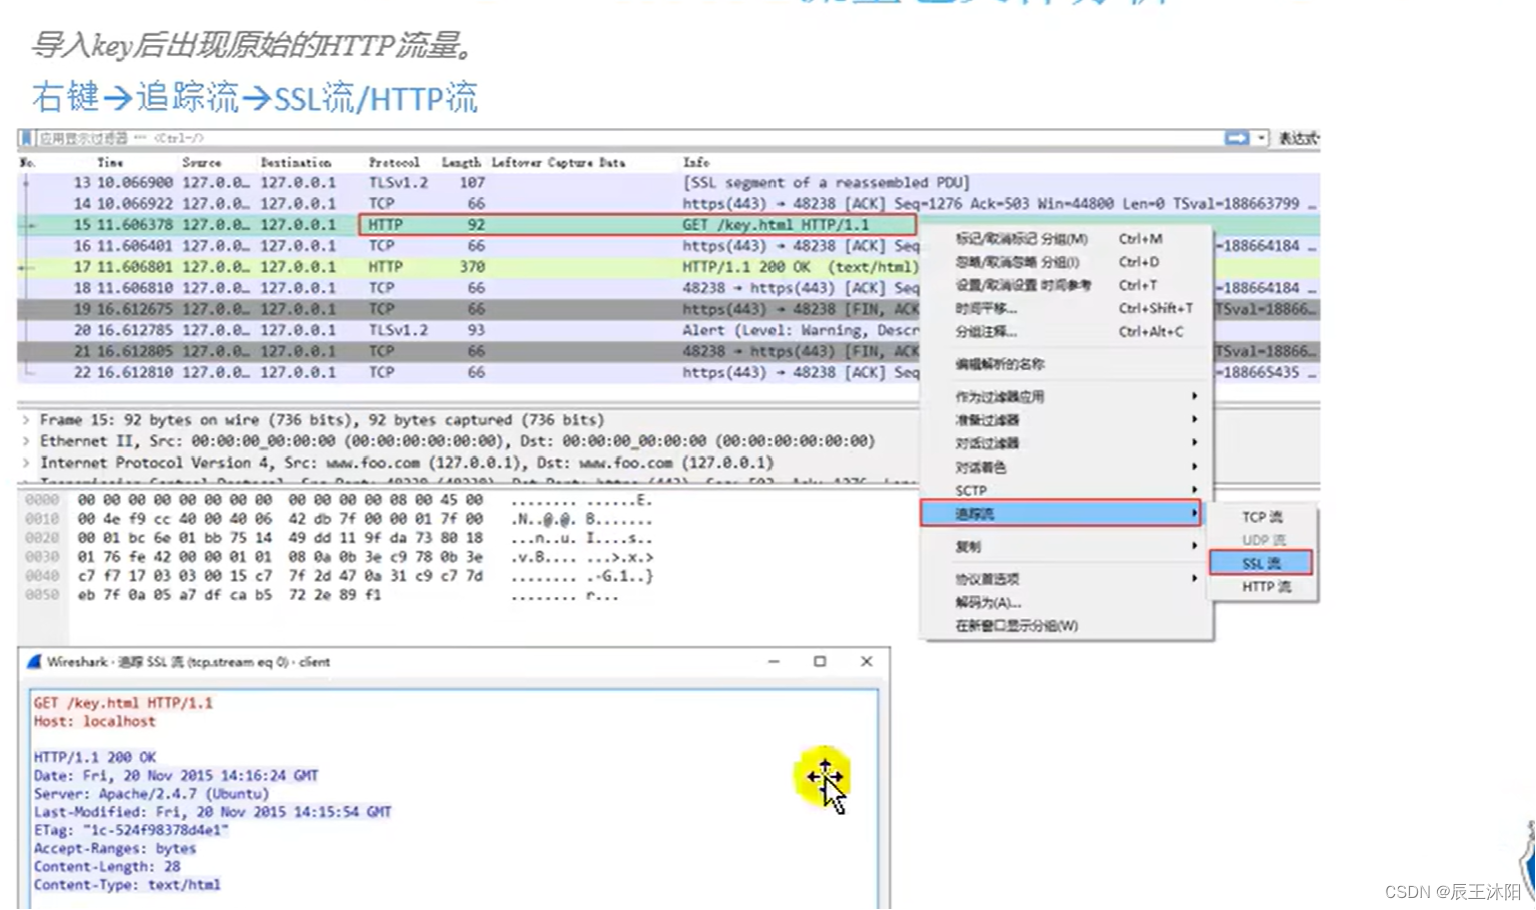Expand the Ethernet II tree node
Image resolution: width=1536 pixels, height=910 pixels.
click(26, 441)
